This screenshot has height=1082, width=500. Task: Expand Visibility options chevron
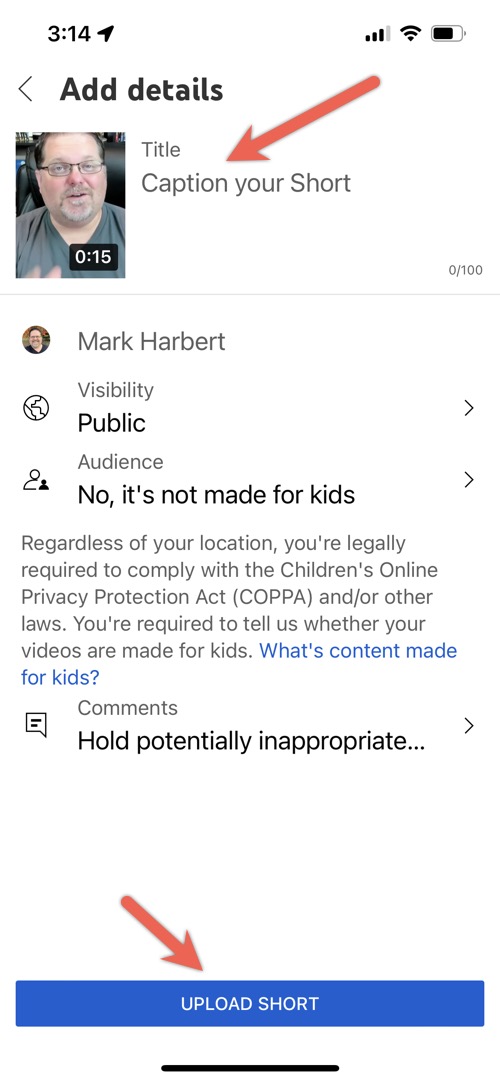(x=469, y=408)
